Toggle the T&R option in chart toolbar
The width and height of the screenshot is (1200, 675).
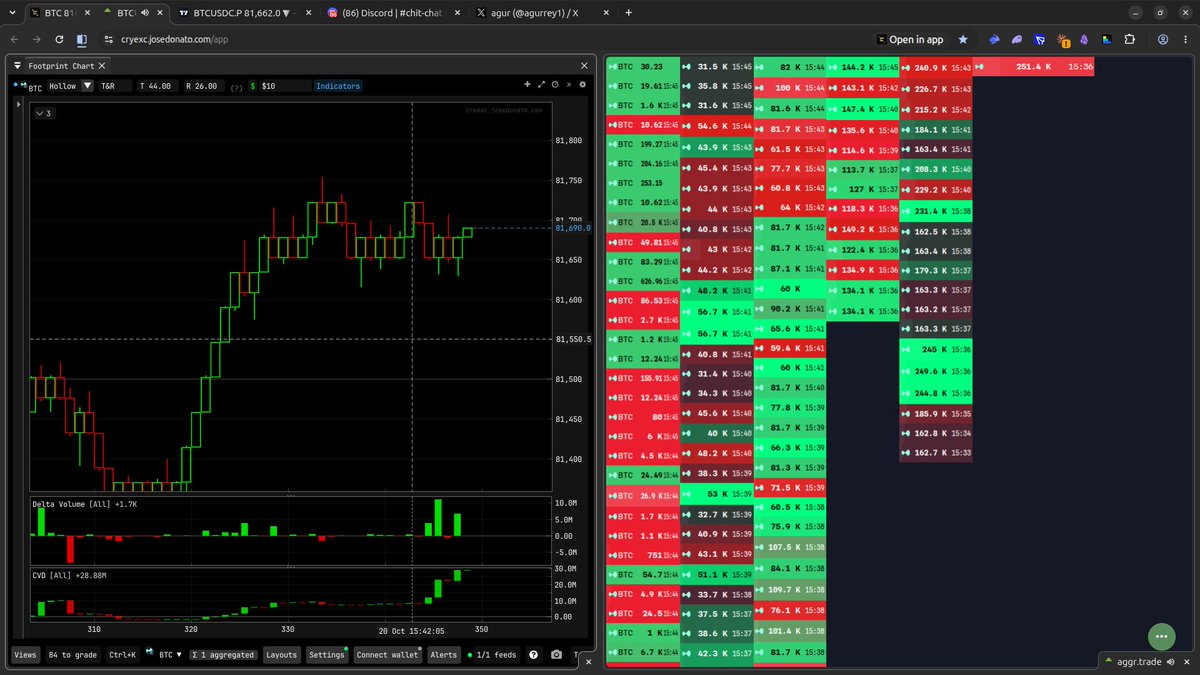tap(114, 86)
